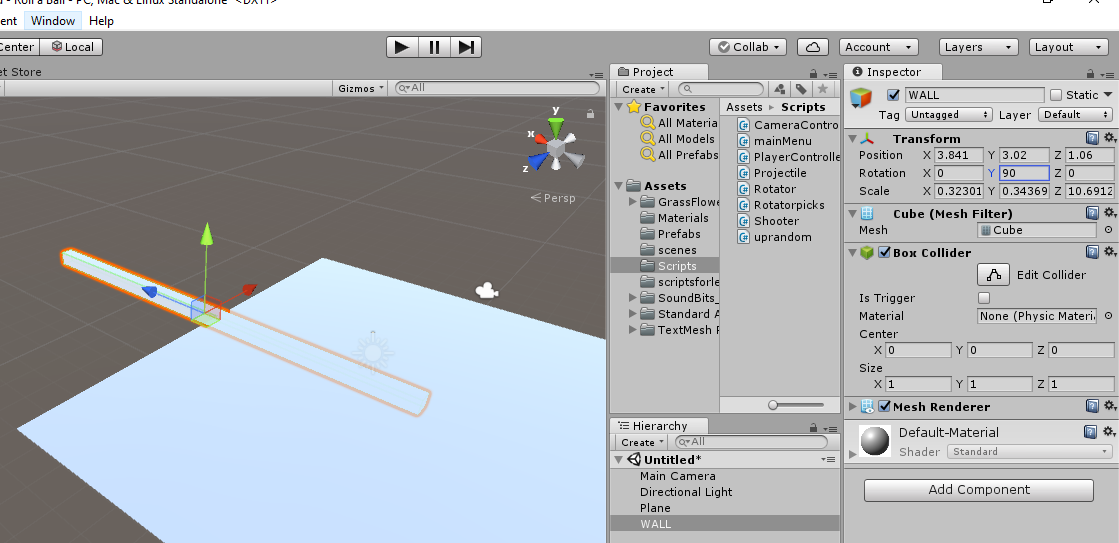Open the Account dropdown

point(879,47)
